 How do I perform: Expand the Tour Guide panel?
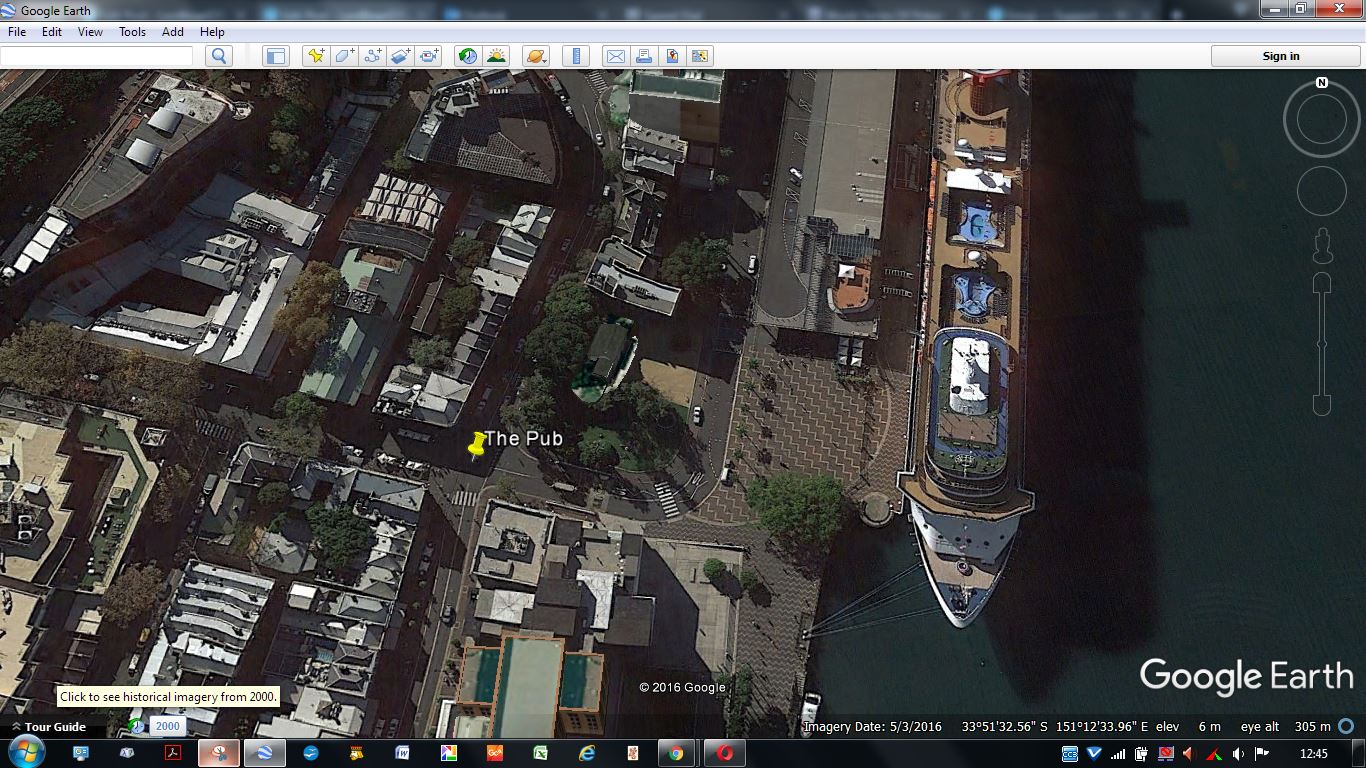(x=48, y=727)
